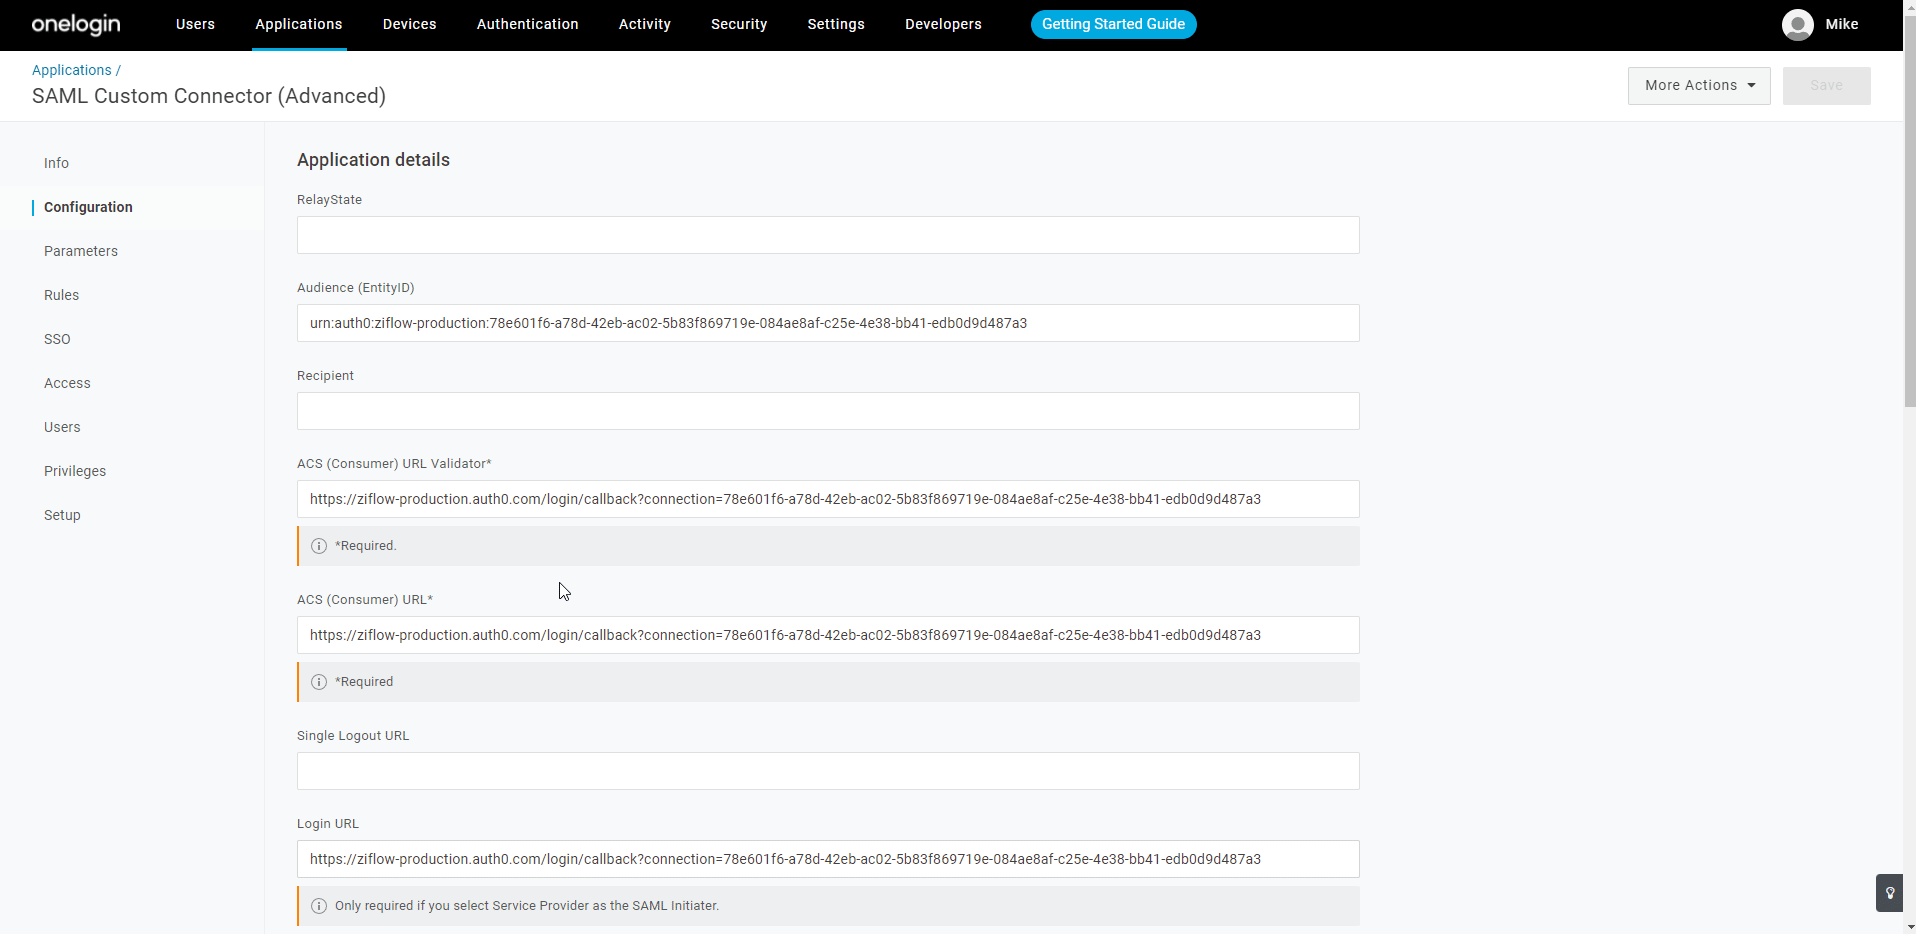Click info icon under ACS URL Validator
The width and height of the screenshot is (1916, 934).
coord(319,546)
